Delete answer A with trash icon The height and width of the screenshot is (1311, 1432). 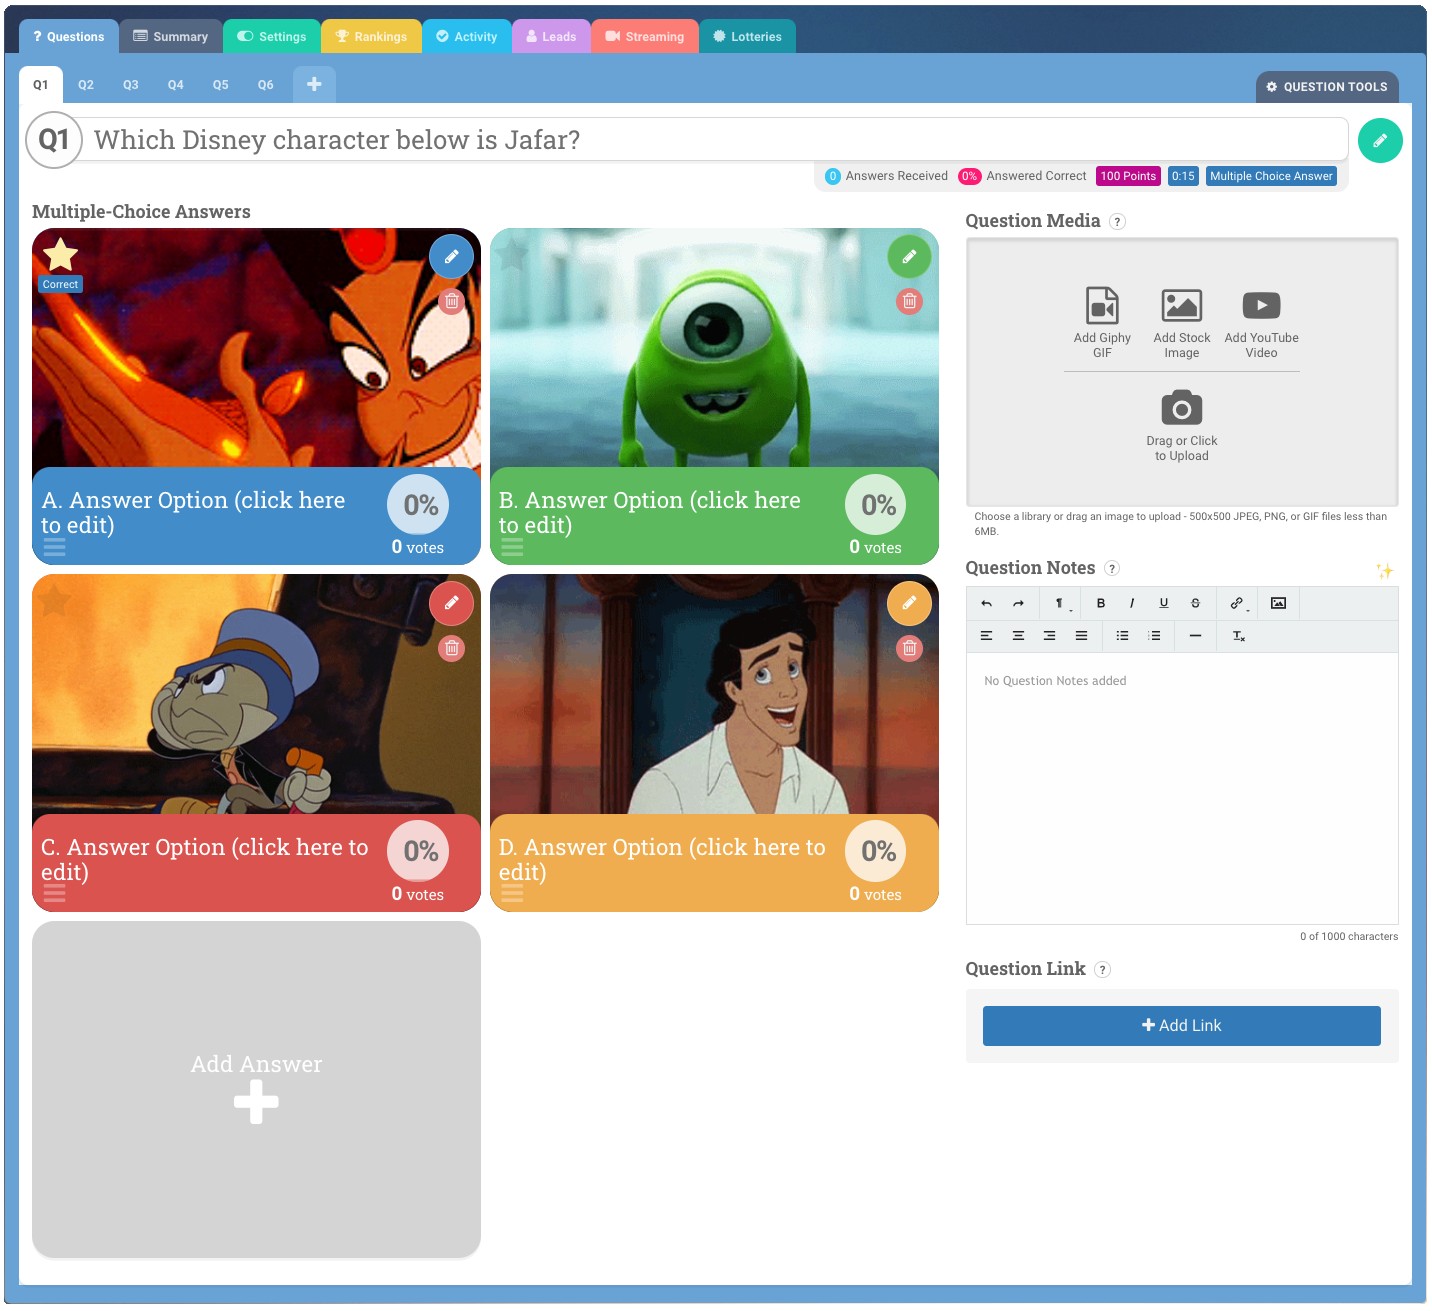point(452,301)
